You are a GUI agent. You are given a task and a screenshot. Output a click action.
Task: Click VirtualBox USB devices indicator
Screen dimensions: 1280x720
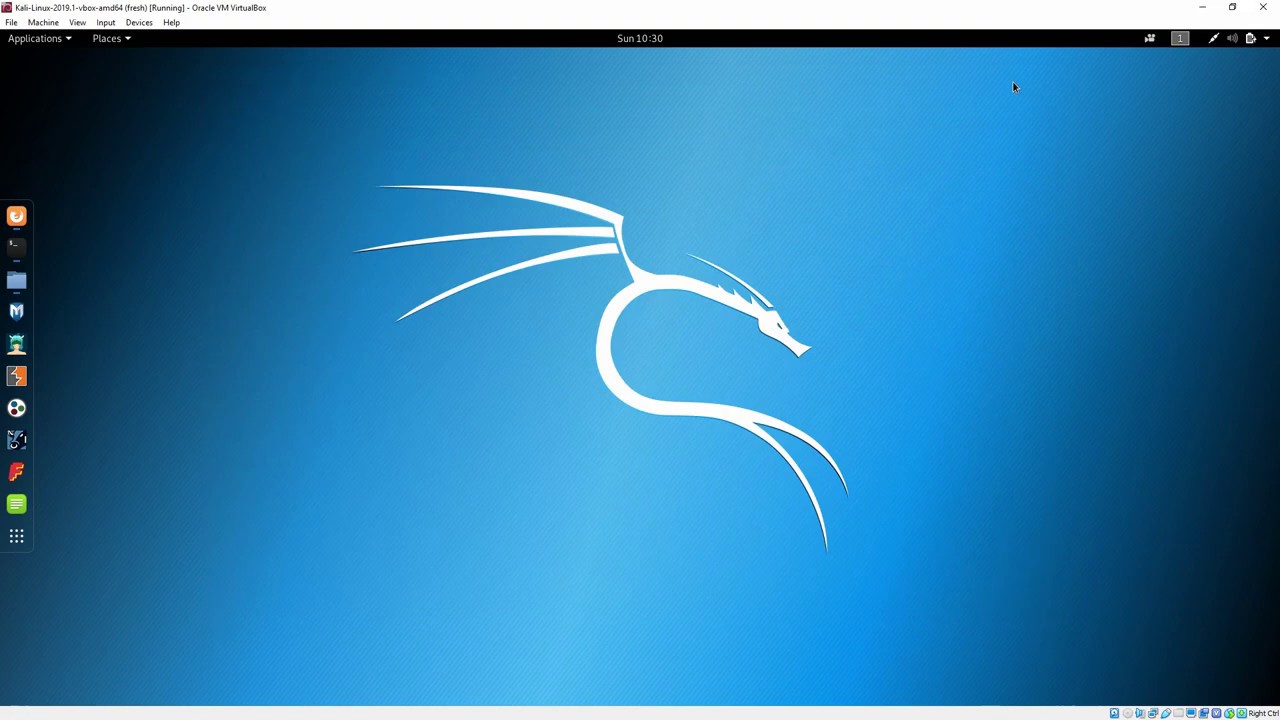tap(1166, 713)
